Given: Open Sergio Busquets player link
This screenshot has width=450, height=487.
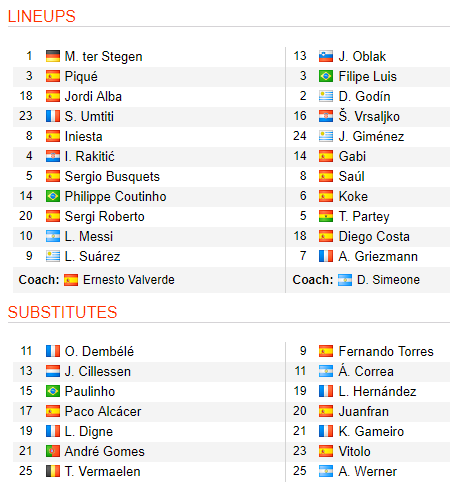Looking at the screenshot, I should tap(112, 176).
